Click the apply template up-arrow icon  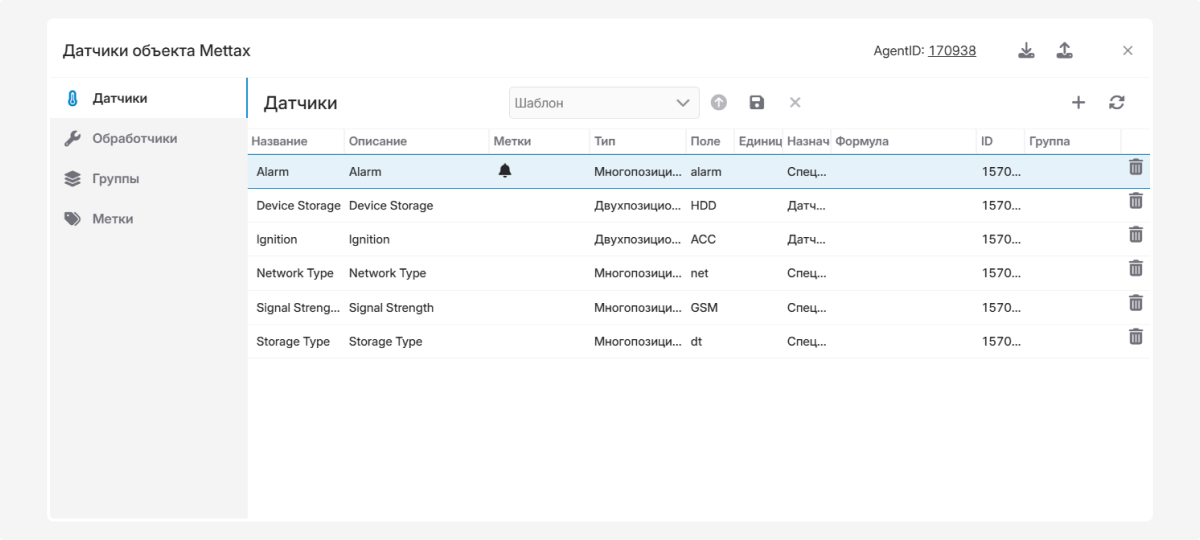[719, 102]
